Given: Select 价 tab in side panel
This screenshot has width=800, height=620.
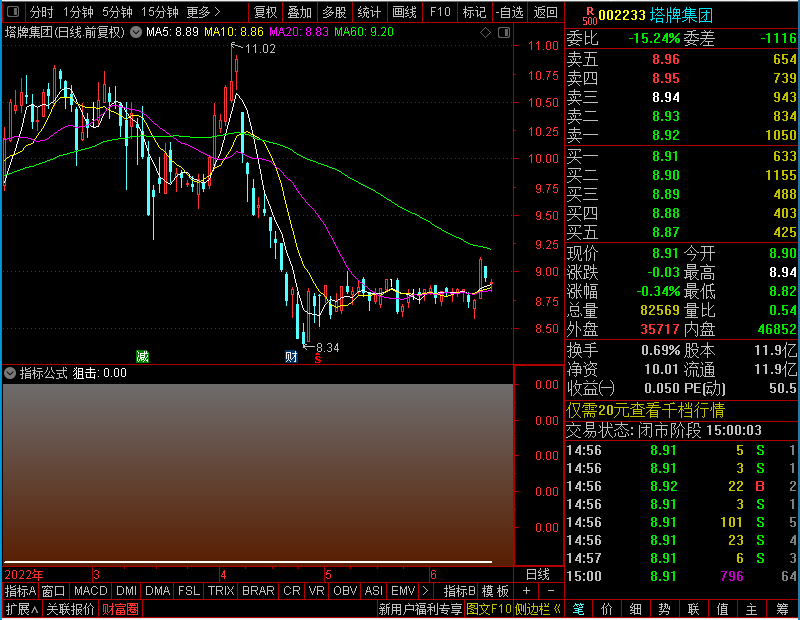Looking at the screenshot, I should [607, 609].
